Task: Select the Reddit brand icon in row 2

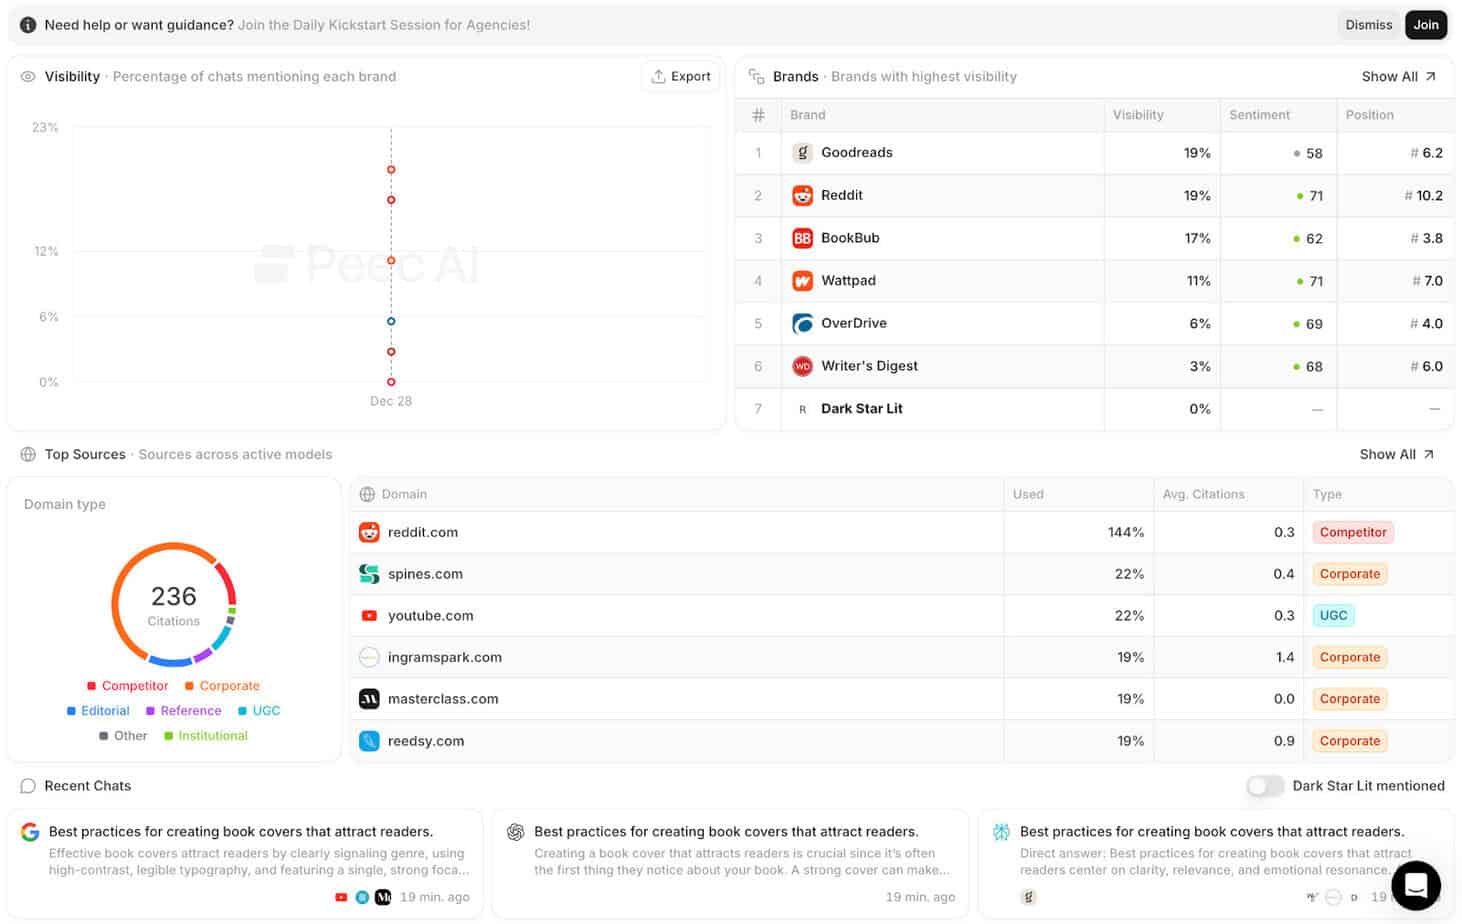Action: [803, 195]
